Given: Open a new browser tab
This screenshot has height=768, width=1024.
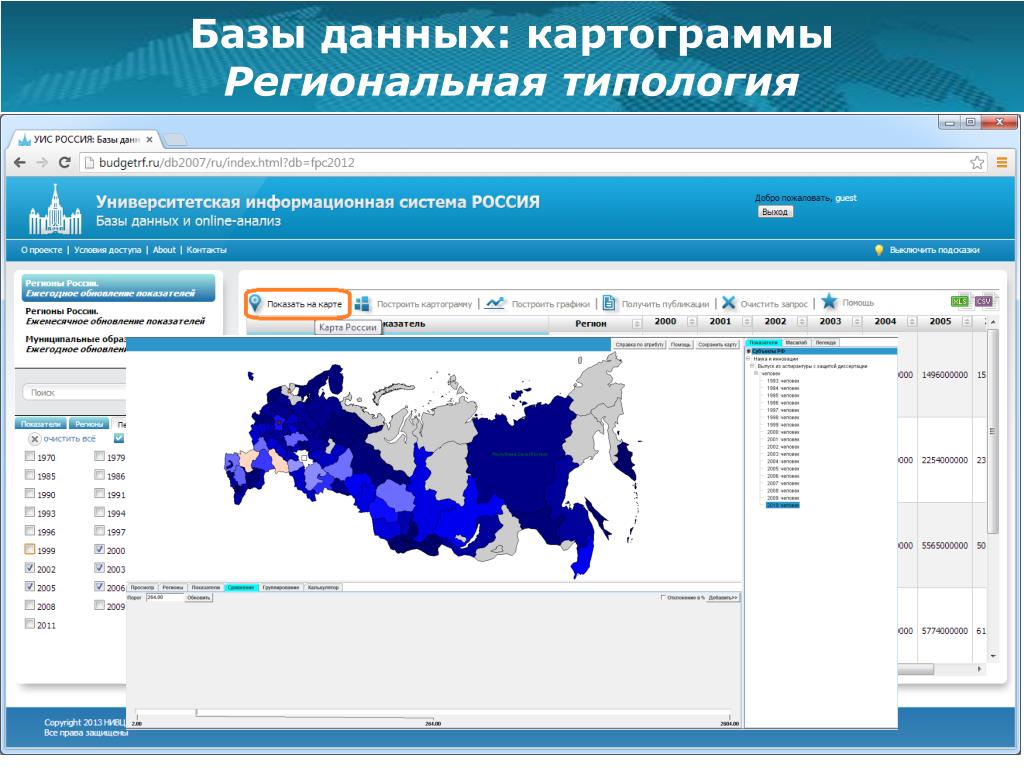Looking at the screenshot, I should click(x=174, y=140).
